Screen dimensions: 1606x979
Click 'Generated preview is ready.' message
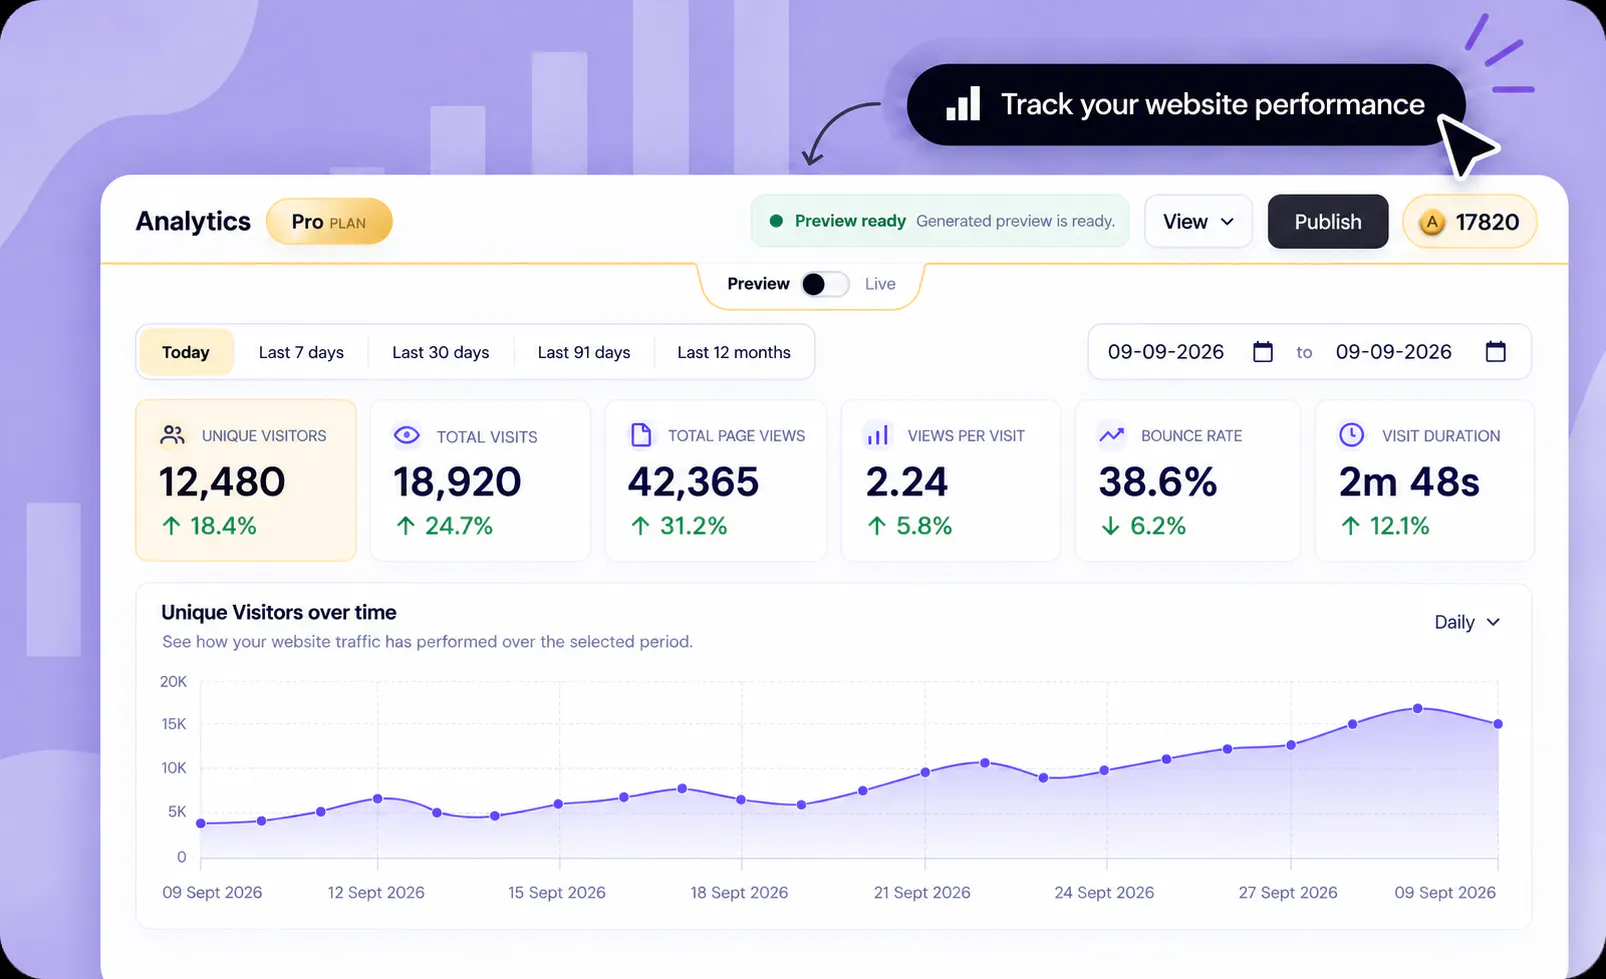tap(1015, 221)
